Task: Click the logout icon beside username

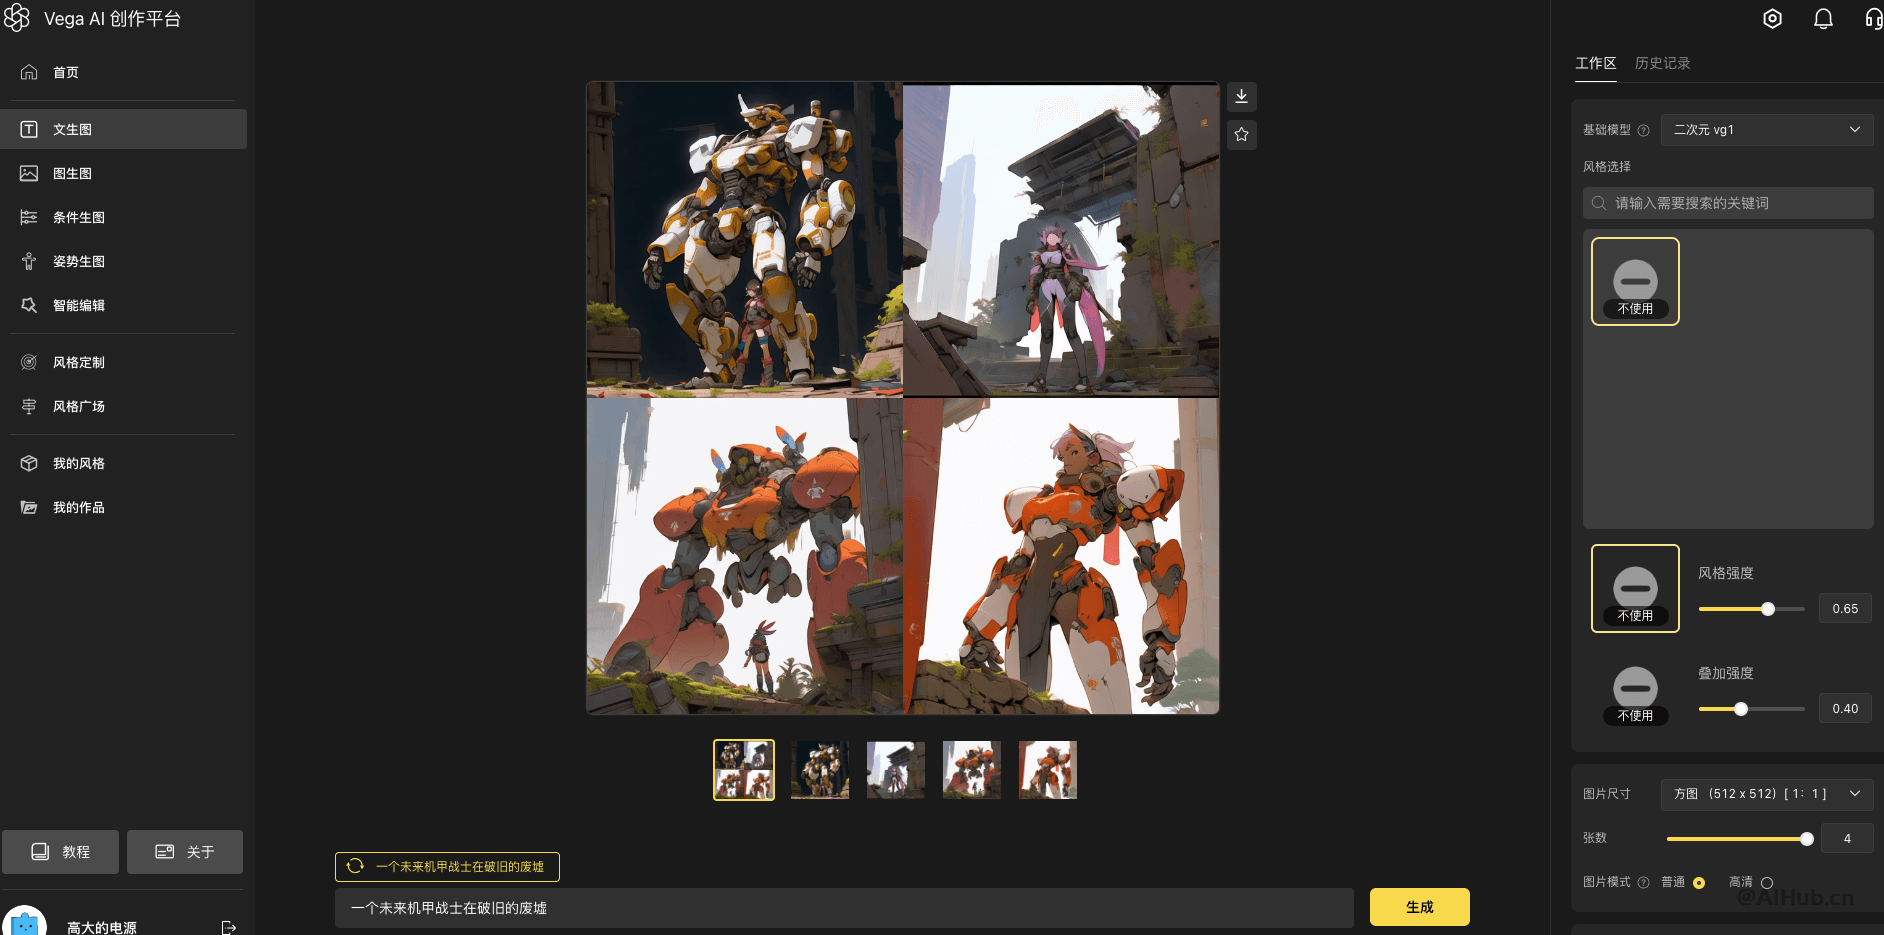Action: click(229, 927)
